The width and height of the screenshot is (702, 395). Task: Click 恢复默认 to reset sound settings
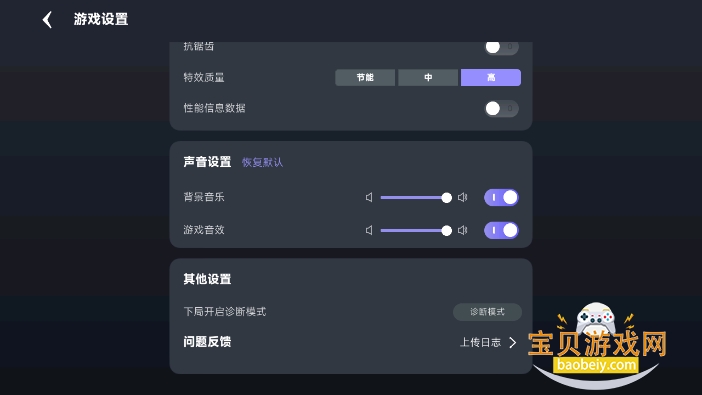coord(262,162)
